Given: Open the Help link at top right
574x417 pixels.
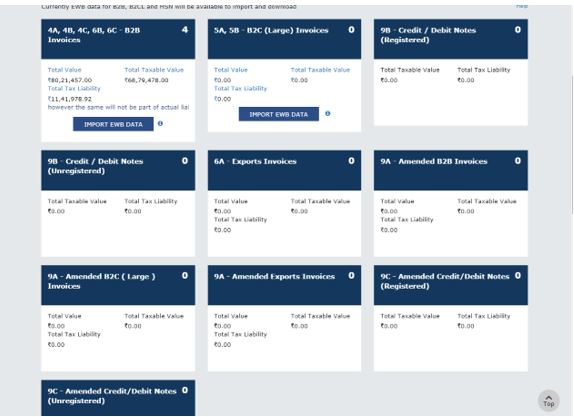Looking at the screenshot, I should point(522,6).
